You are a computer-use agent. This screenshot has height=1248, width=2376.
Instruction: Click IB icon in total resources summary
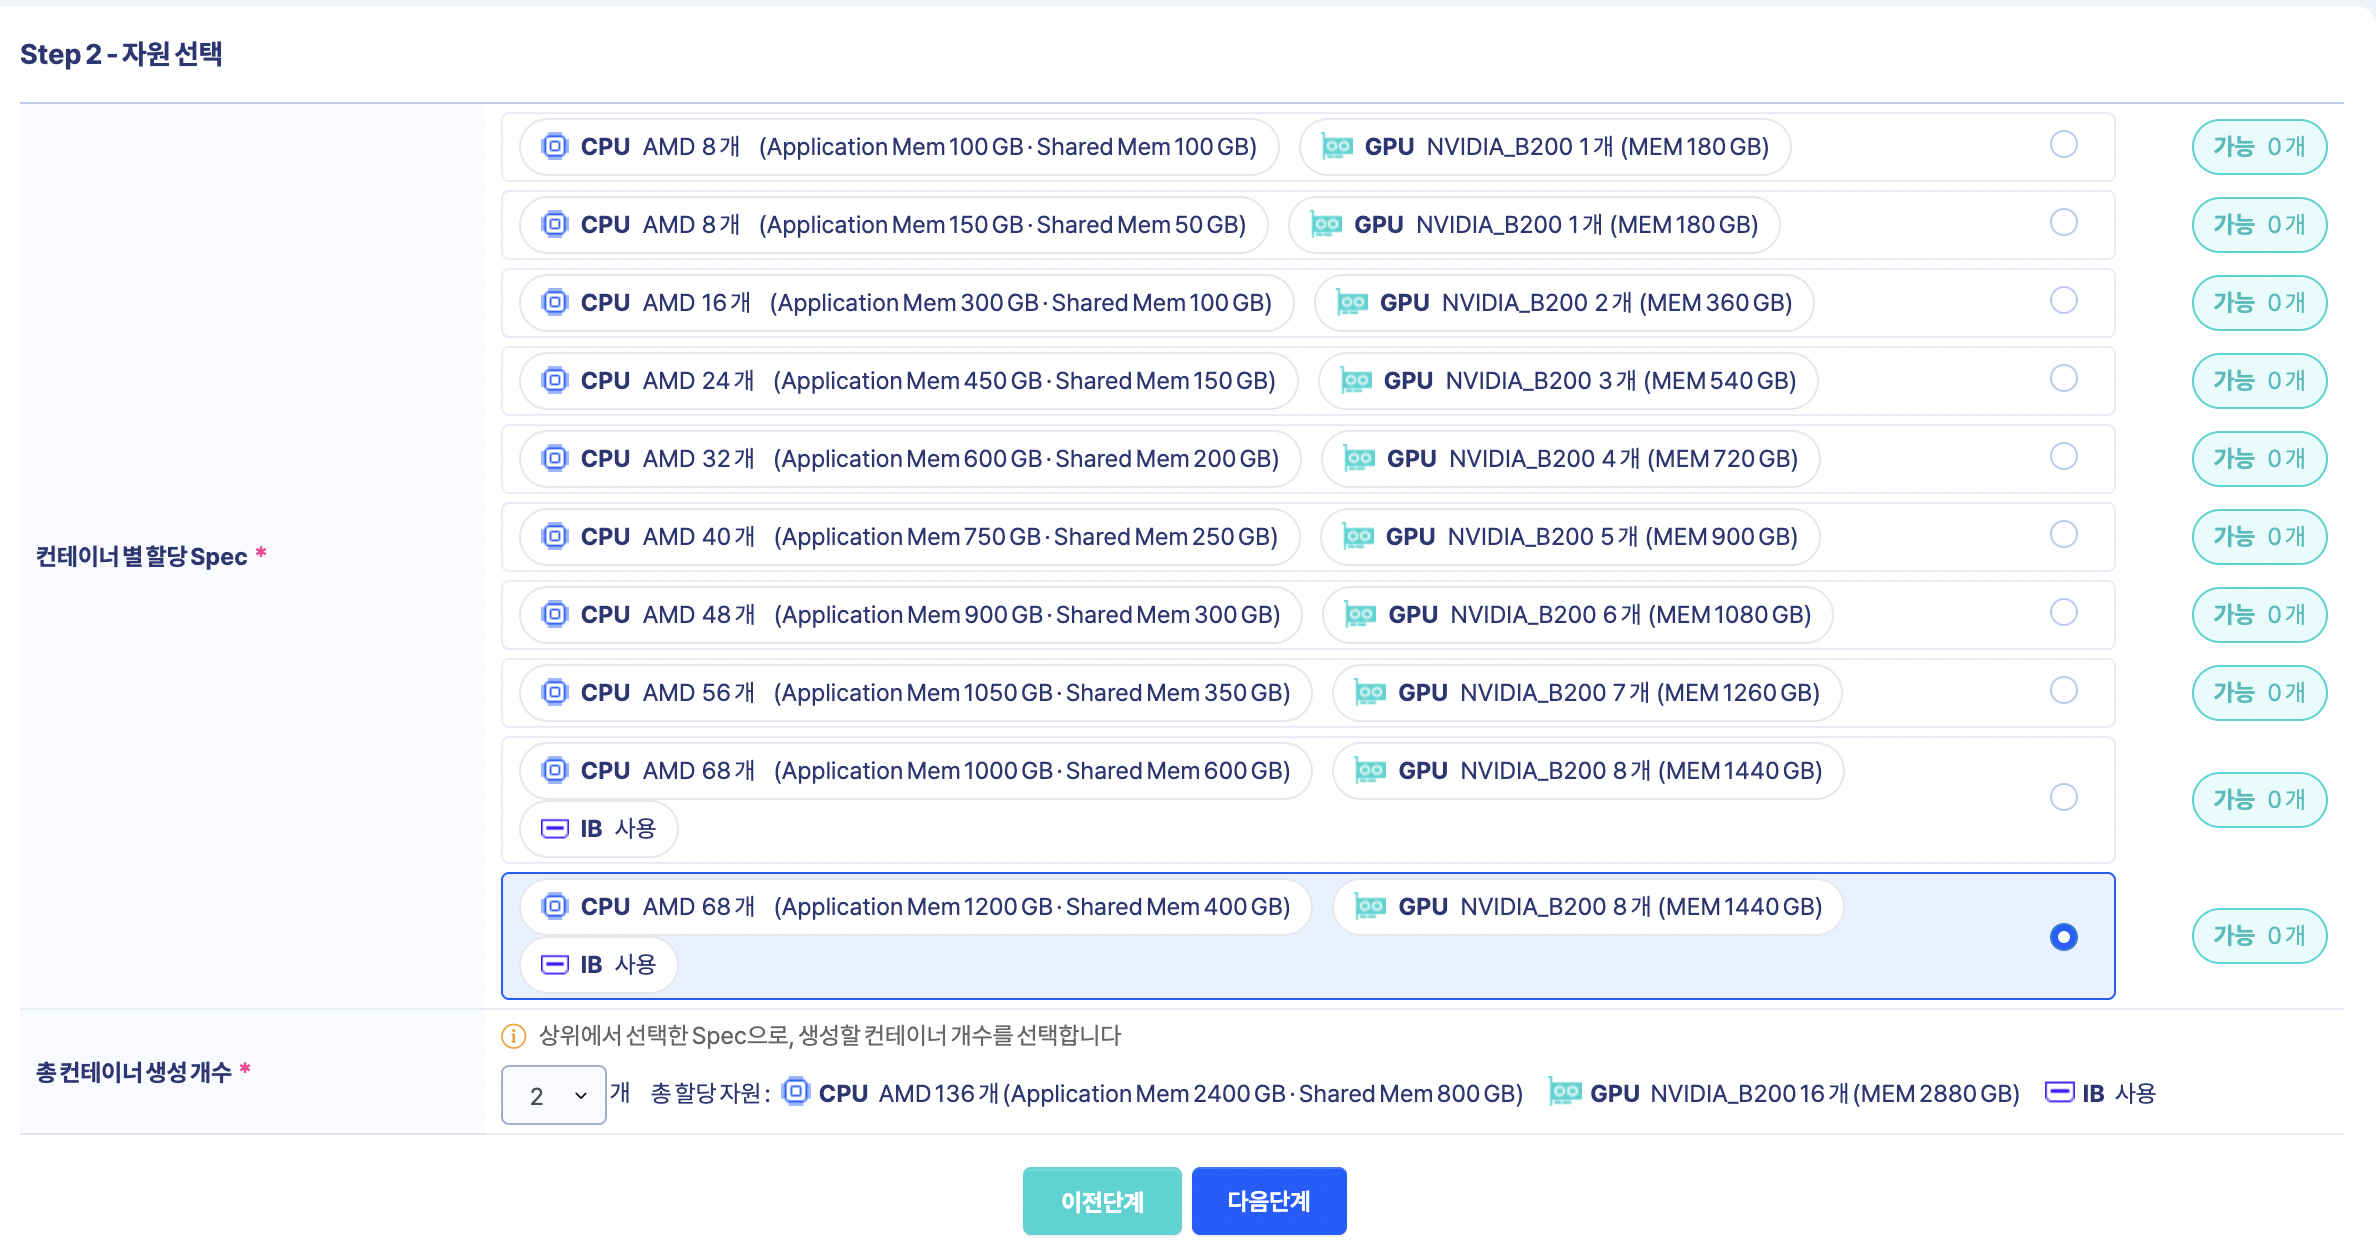[x=2059, y=1092]
